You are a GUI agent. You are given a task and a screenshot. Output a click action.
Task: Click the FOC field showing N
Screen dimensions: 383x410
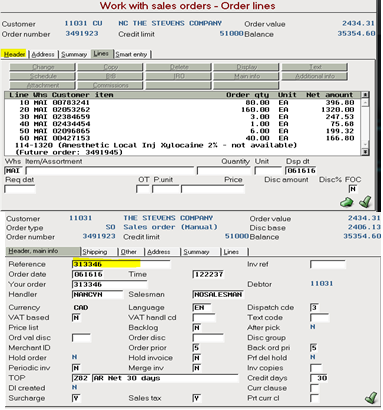[x=353, y=189]
